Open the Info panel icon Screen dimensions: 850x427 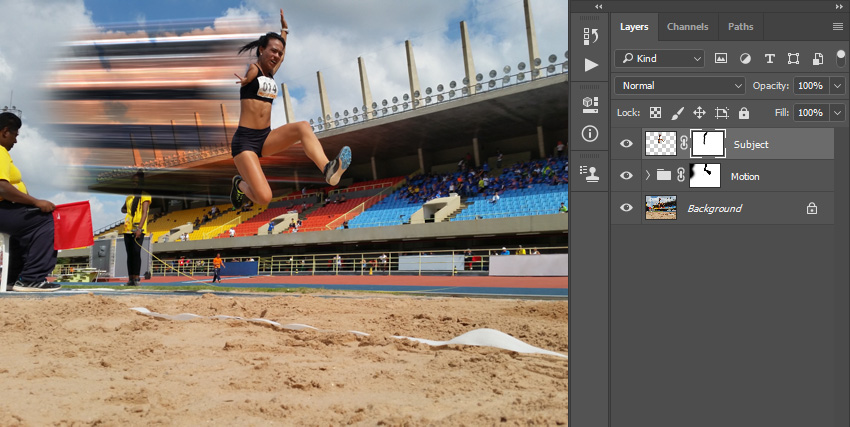[x=590, y=133]
